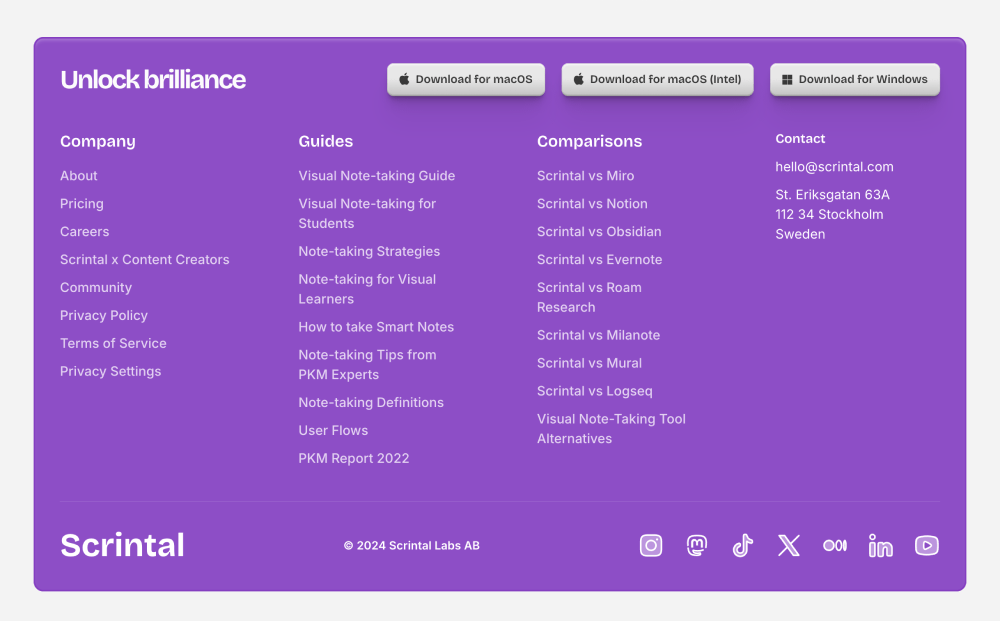1000x621 pixels.
Task: Click the 2024 Scrintal Labs AB copyright
Action: [x=411, y=545]
